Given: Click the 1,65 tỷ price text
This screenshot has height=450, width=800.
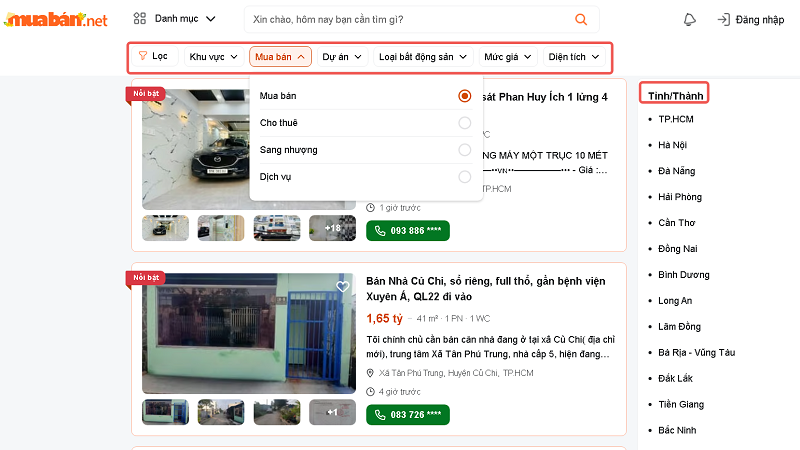Looking at the screenshot, I should 384,319.
